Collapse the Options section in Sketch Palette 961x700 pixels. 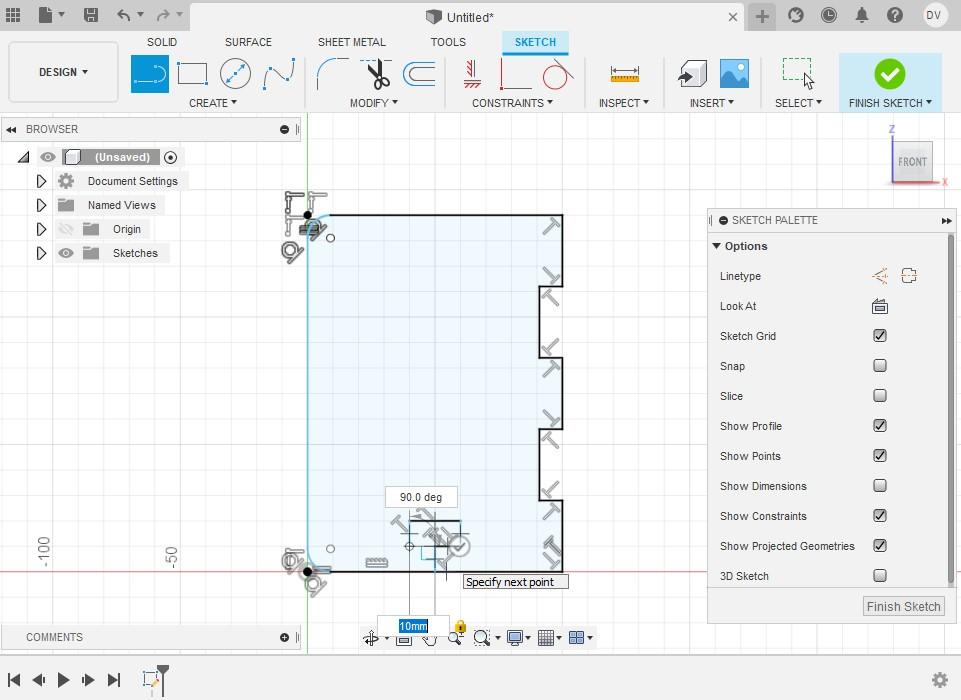click(x=716, y=246)
